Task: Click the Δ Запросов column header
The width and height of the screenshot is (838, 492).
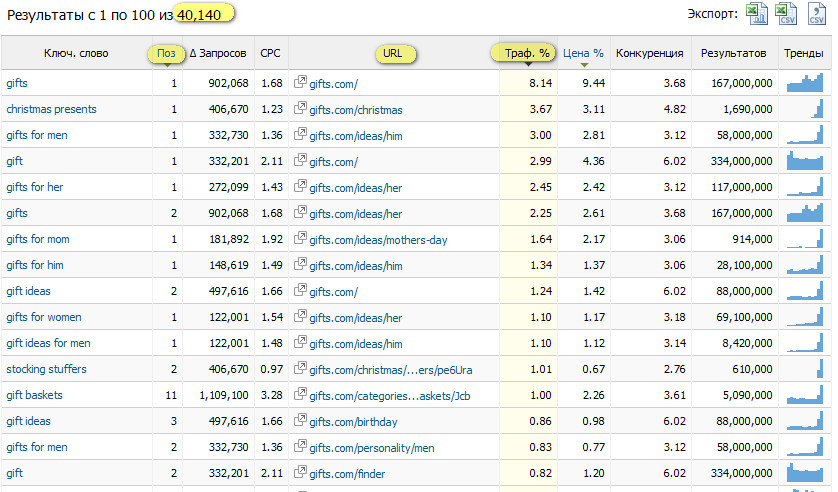Action: pyautogui.click(x=218, y=53)
